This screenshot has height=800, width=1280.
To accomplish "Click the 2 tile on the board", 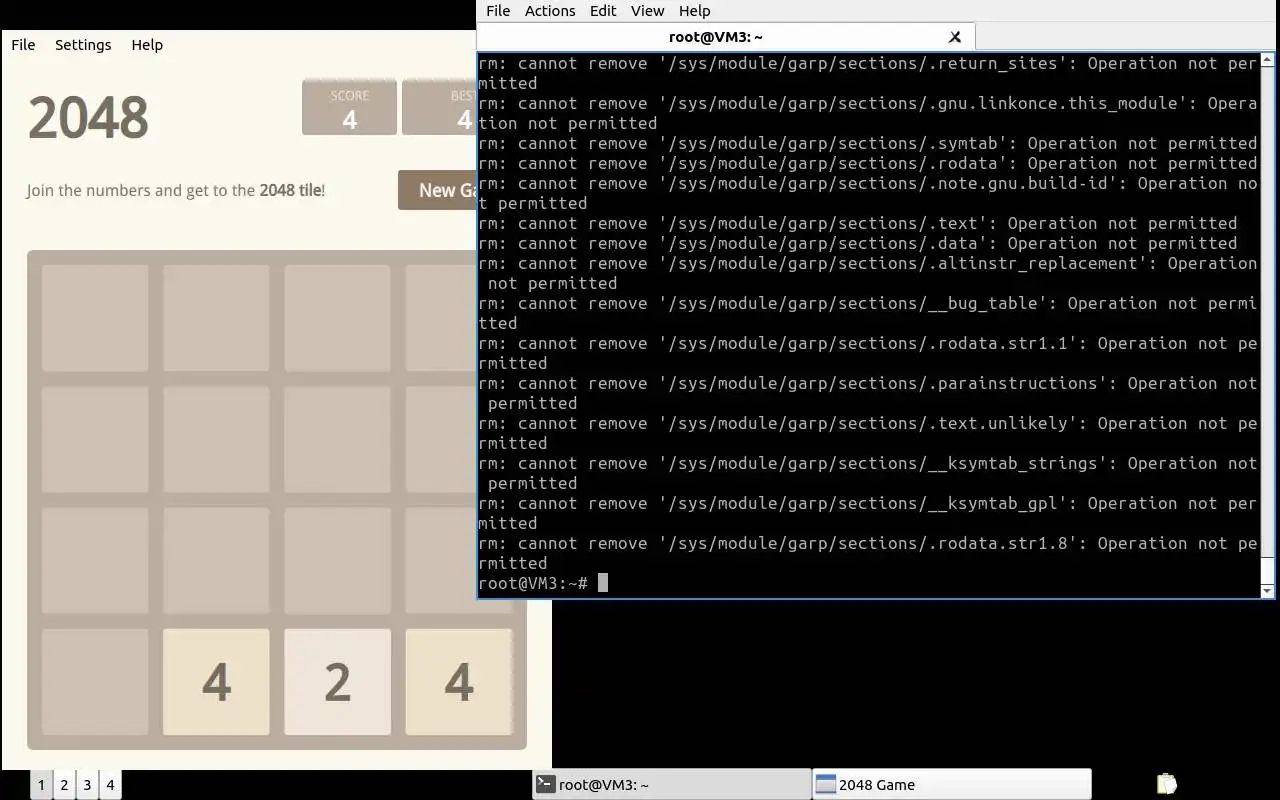I will (338, 682).
